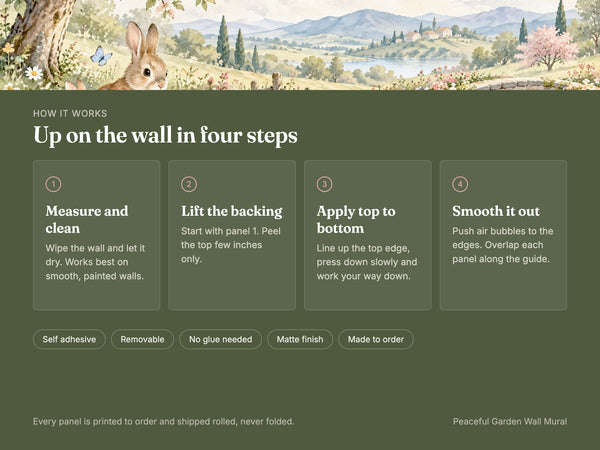Click the step 4 circled number icon

click(460, 184)
